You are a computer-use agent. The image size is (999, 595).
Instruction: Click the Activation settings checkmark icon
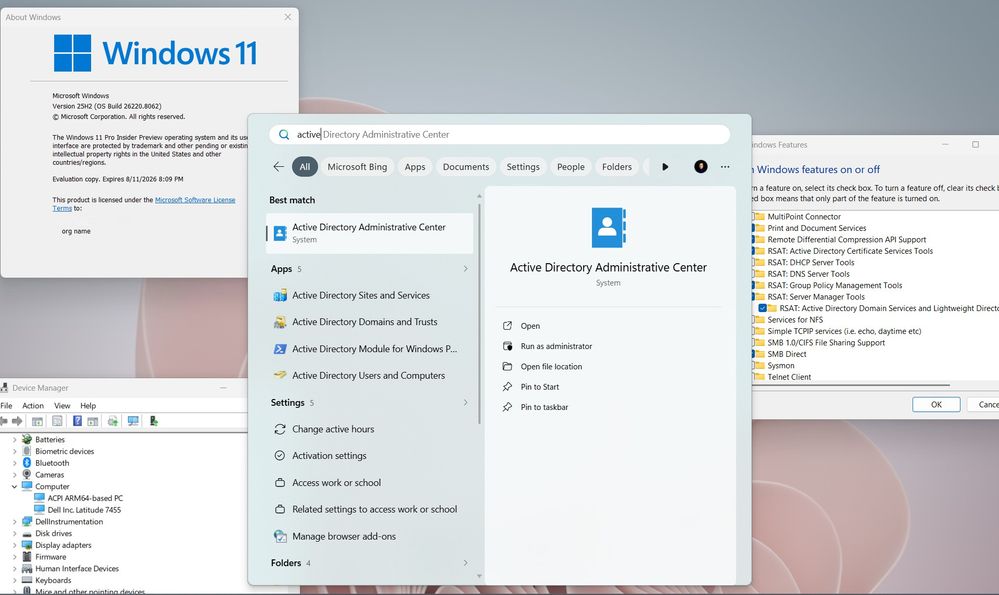point(280,455)
